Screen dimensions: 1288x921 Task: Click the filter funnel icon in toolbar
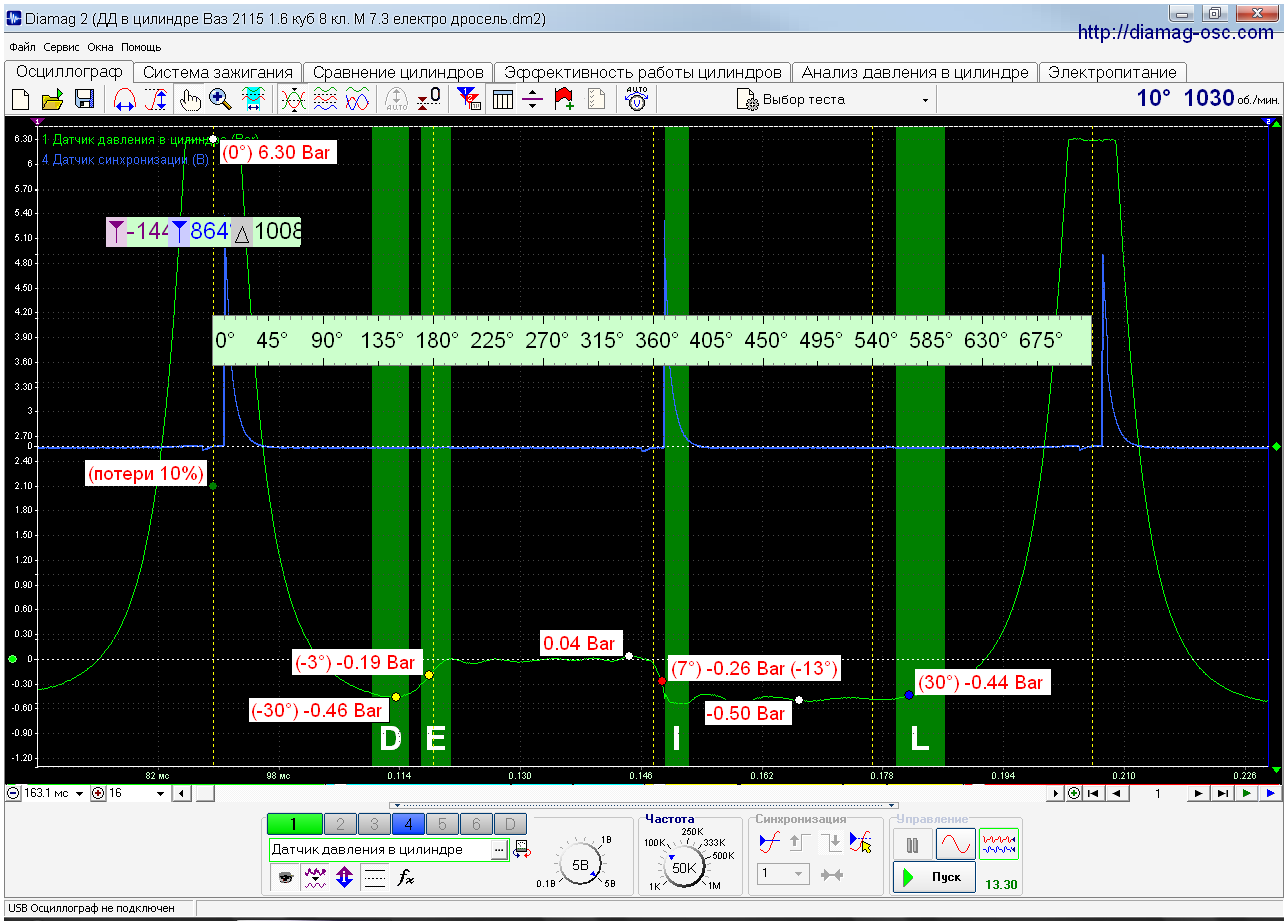[468, 99]
